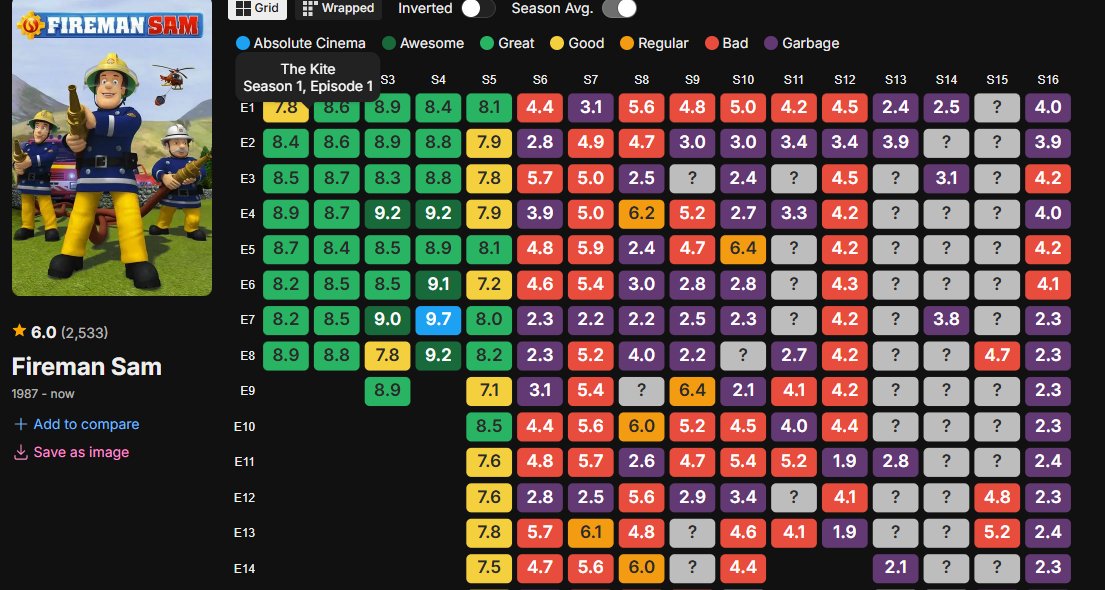This screenshot has height=590, width=1105.
Task: Click the E9 row label
Action: pos(247,391)
